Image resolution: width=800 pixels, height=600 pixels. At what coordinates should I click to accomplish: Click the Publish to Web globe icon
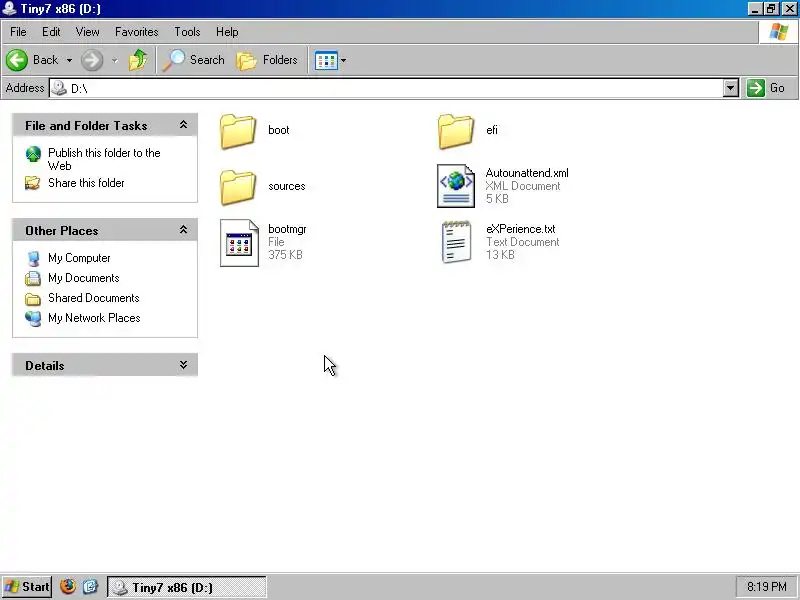coord(33,154)
